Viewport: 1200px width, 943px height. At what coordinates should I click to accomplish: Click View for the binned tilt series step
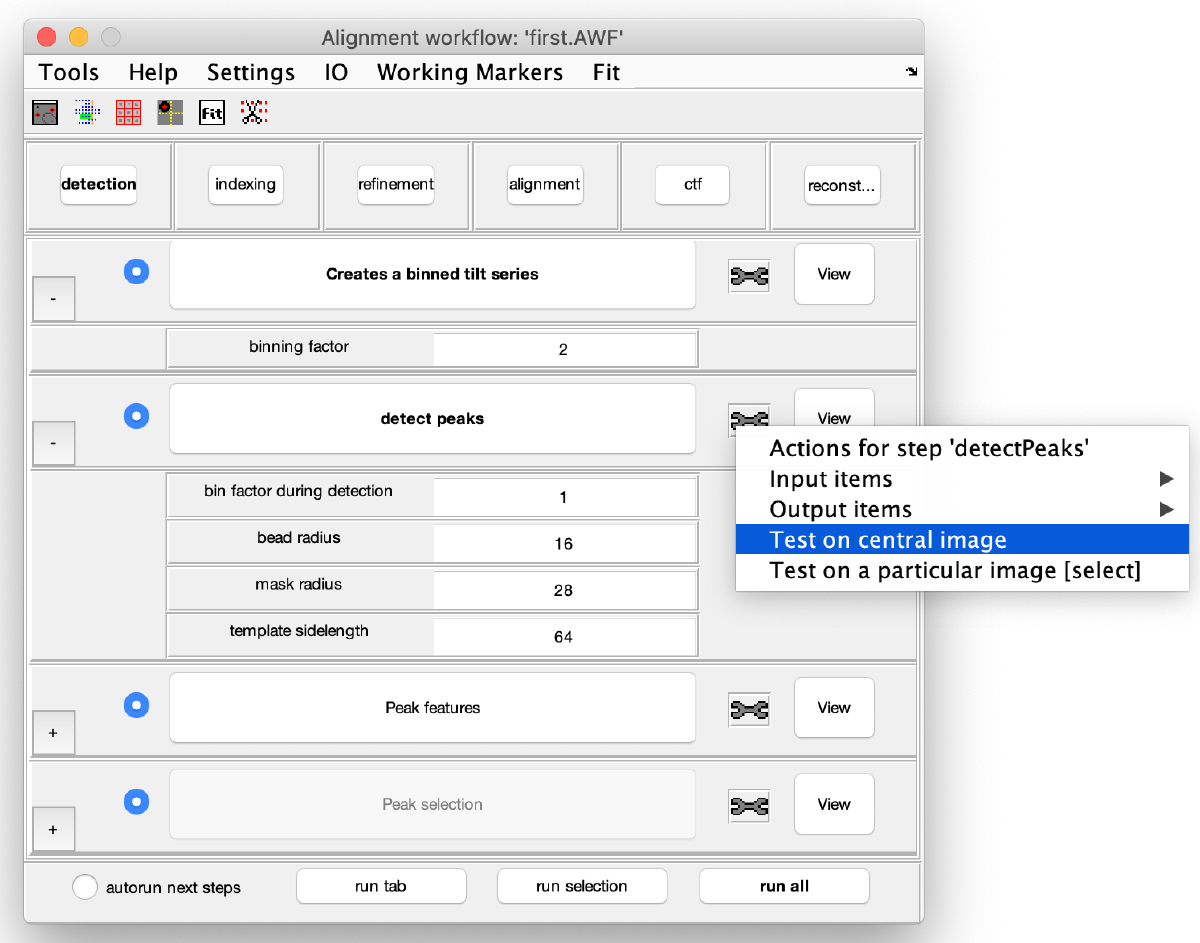pyautogui.click(x=834, y=274)
